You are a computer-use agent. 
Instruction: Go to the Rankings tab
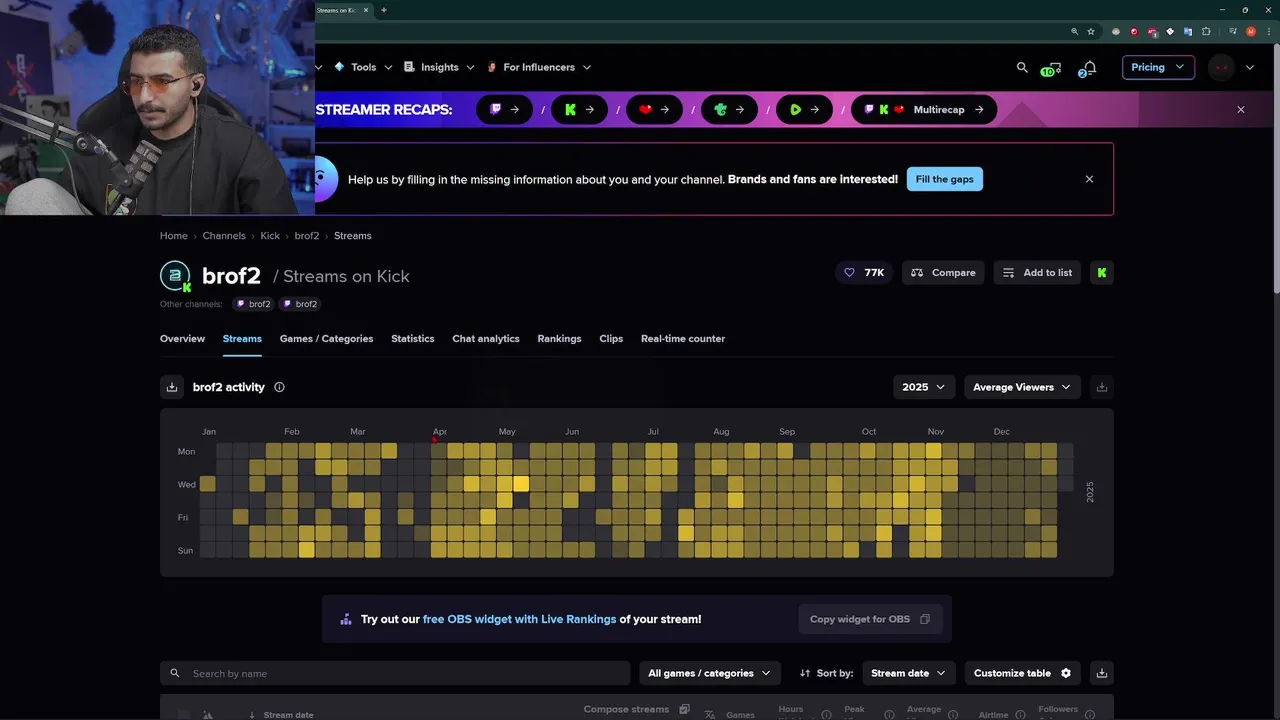coord(559,339)
